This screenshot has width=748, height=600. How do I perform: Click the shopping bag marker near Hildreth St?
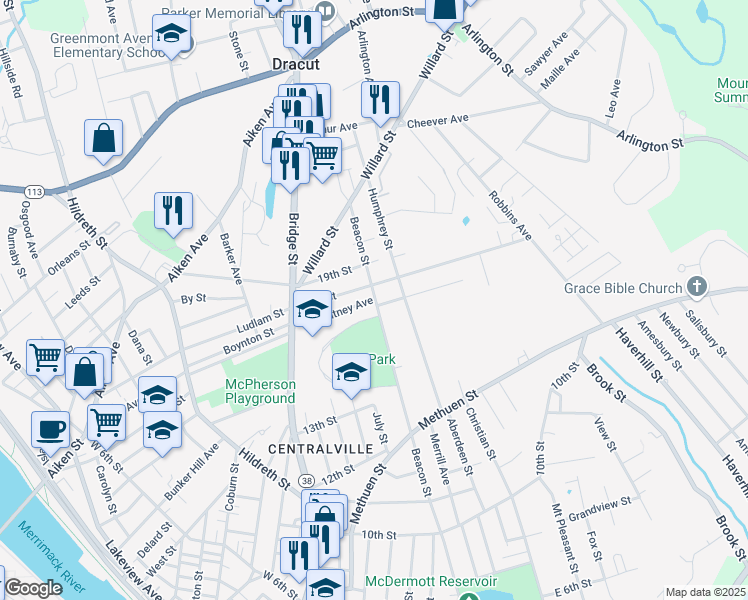[x=104, y=139]
